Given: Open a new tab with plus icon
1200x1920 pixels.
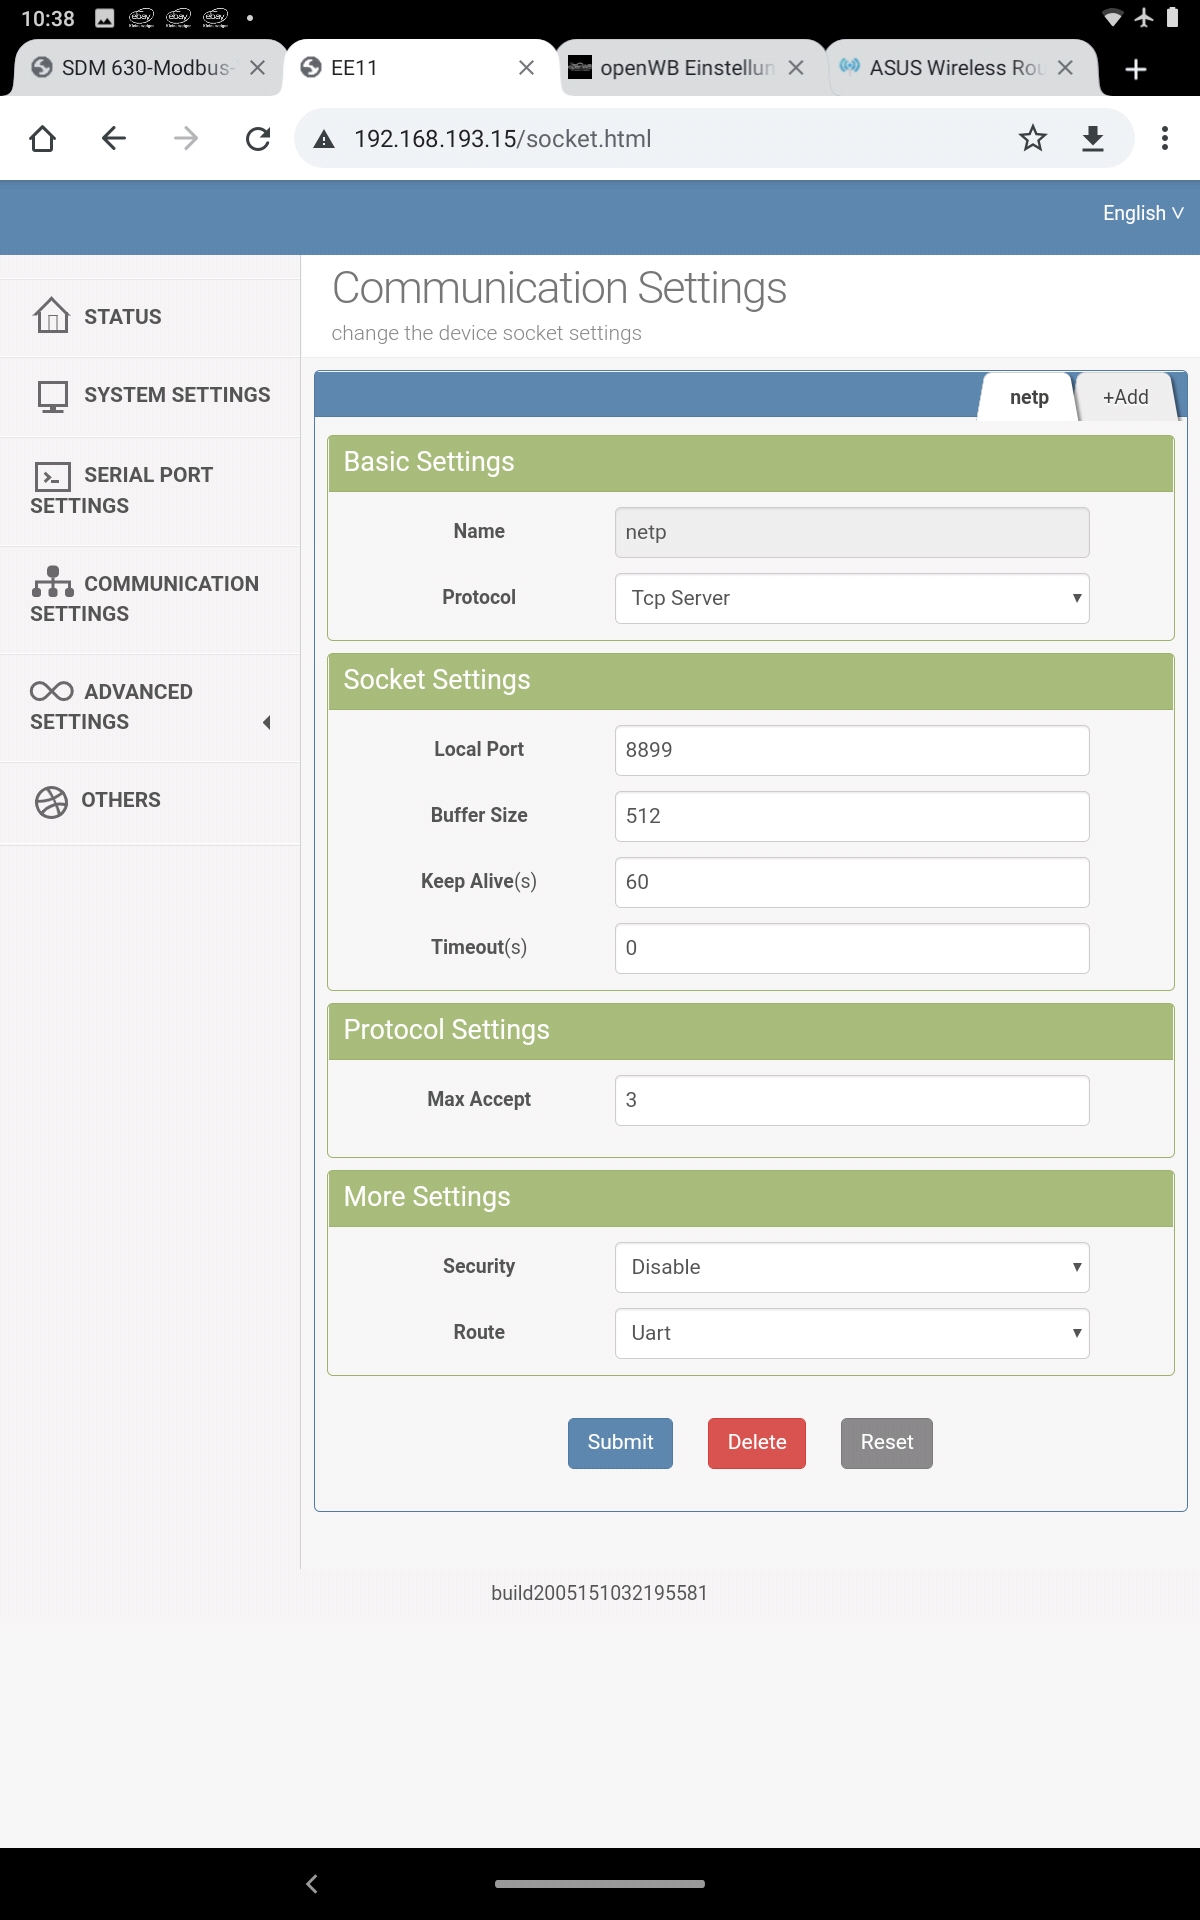Looking at the screenshot, I should [x=1135, y=68].
